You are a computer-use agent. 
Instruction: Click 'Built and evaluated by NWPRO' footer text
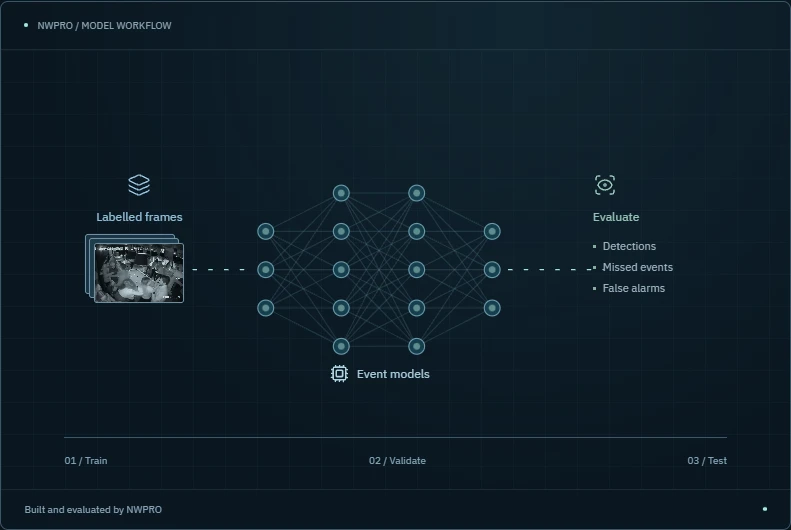tap(93, 509)
